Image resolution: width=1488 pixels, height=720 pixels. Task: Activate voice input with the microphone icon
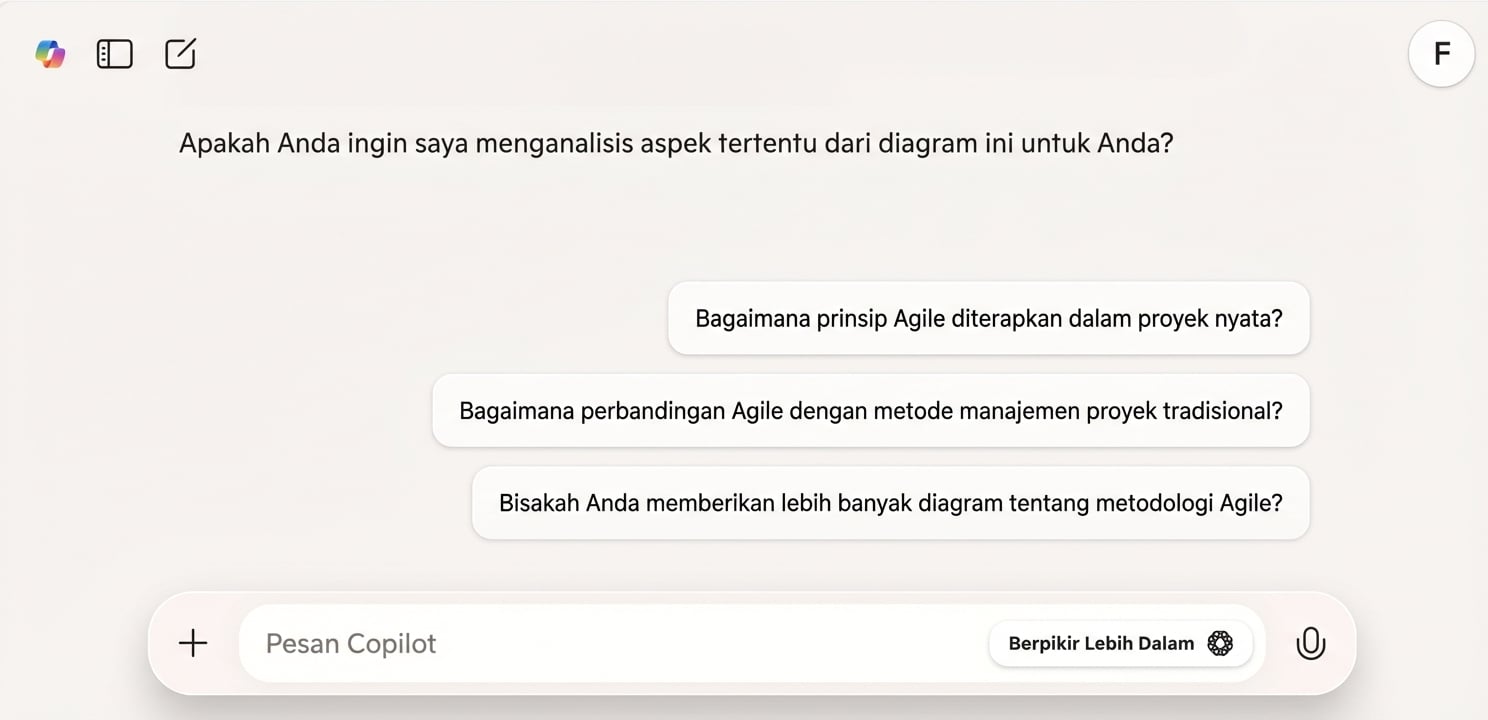[x=1311, y=643]
